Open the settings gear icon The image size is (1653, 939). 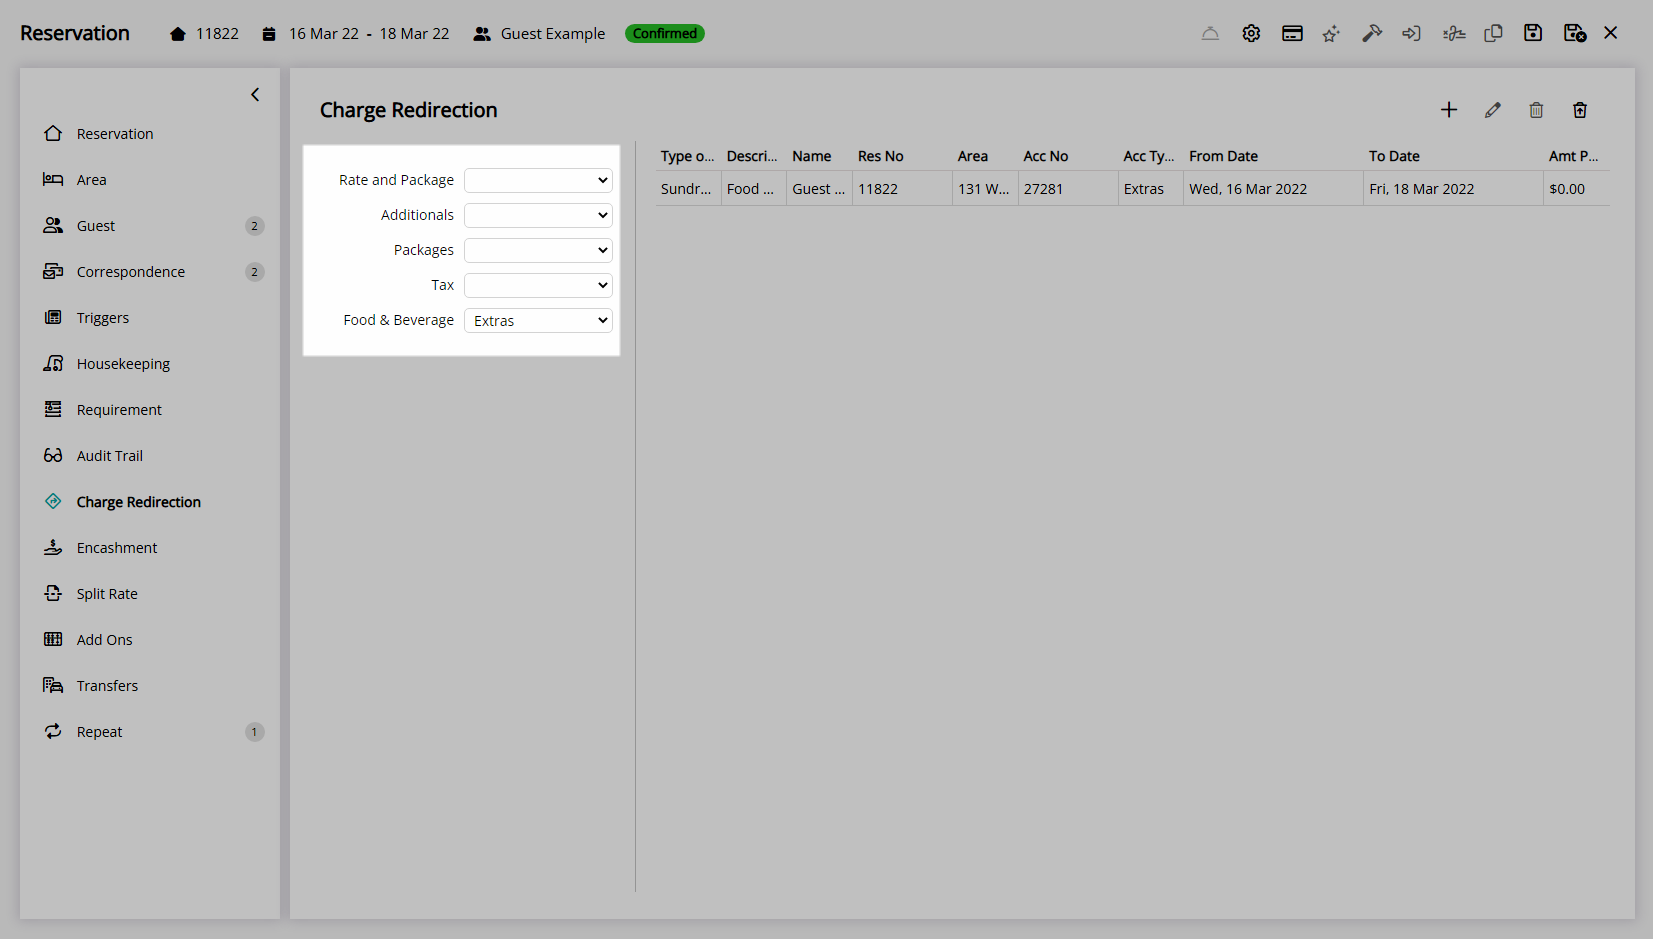pos(1251,33)
